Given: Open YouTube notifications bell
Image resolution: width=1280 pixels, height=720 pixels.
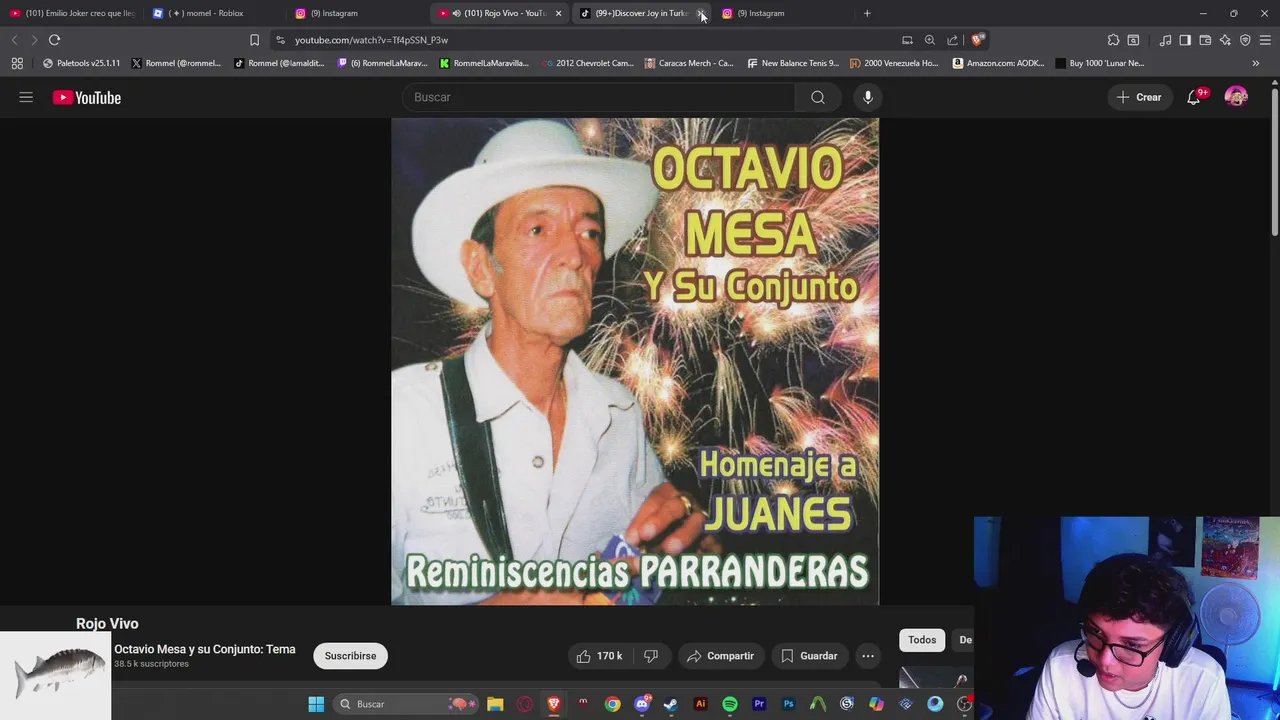Looking at the screenshot, I should coord(1194,97).
